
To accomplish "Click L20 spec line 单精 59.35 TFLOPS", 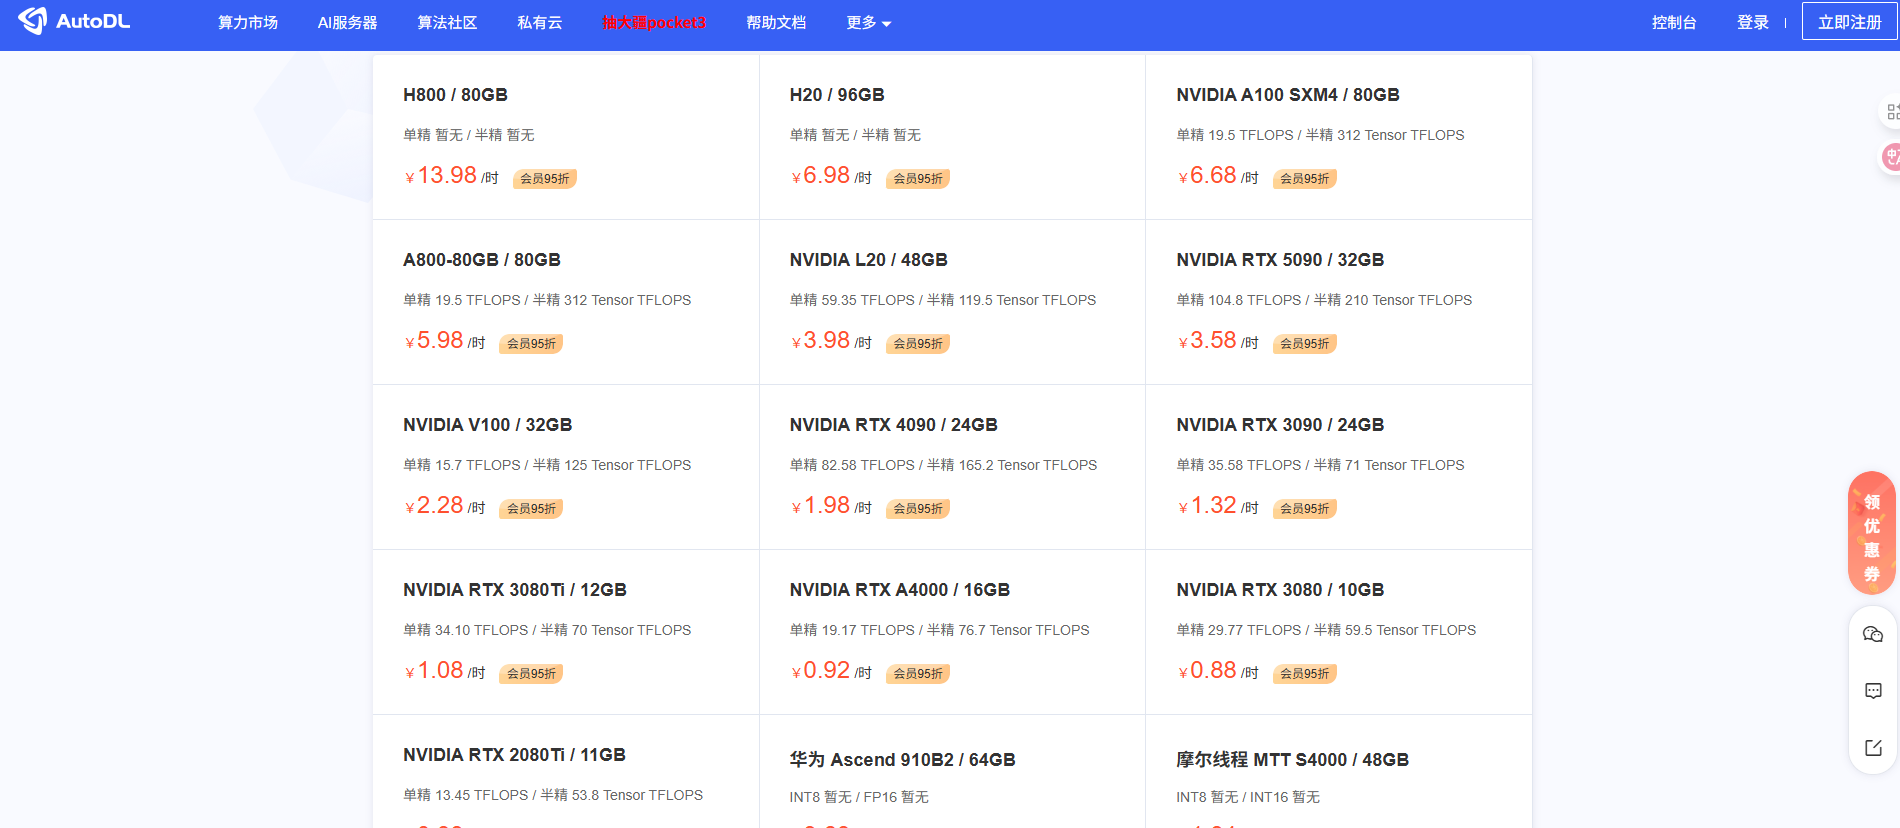I will (943, 300).
